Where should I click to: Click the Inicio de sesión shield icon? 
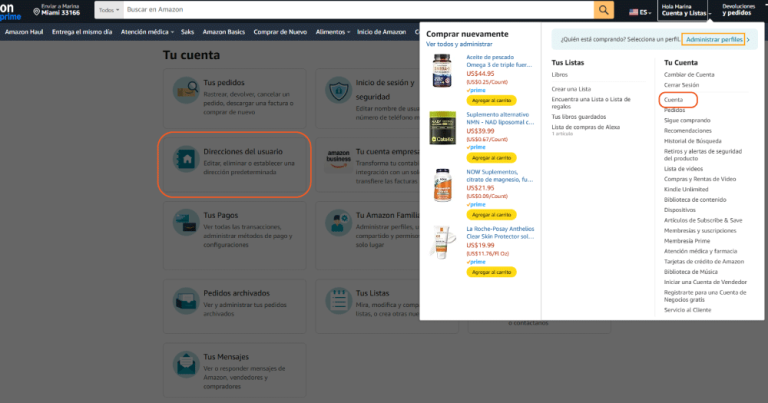point(339,88)
